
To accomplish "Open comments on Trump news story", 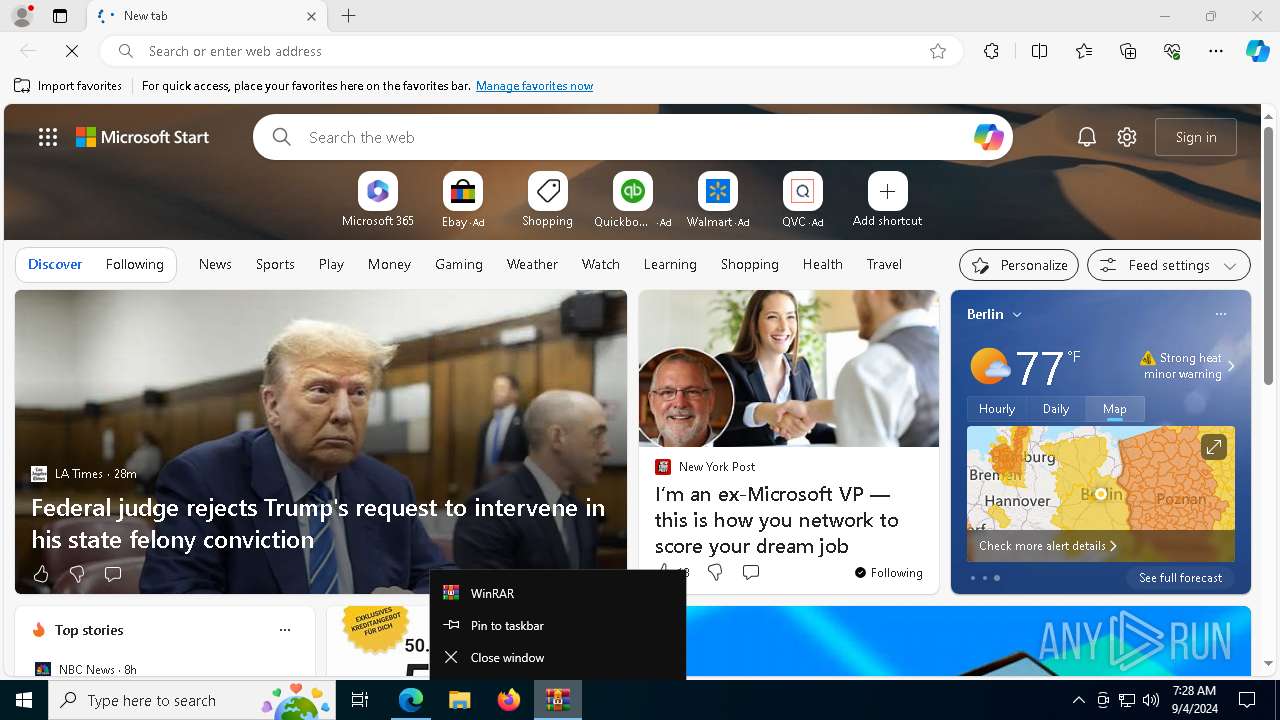I will click(x=113, y=574).
